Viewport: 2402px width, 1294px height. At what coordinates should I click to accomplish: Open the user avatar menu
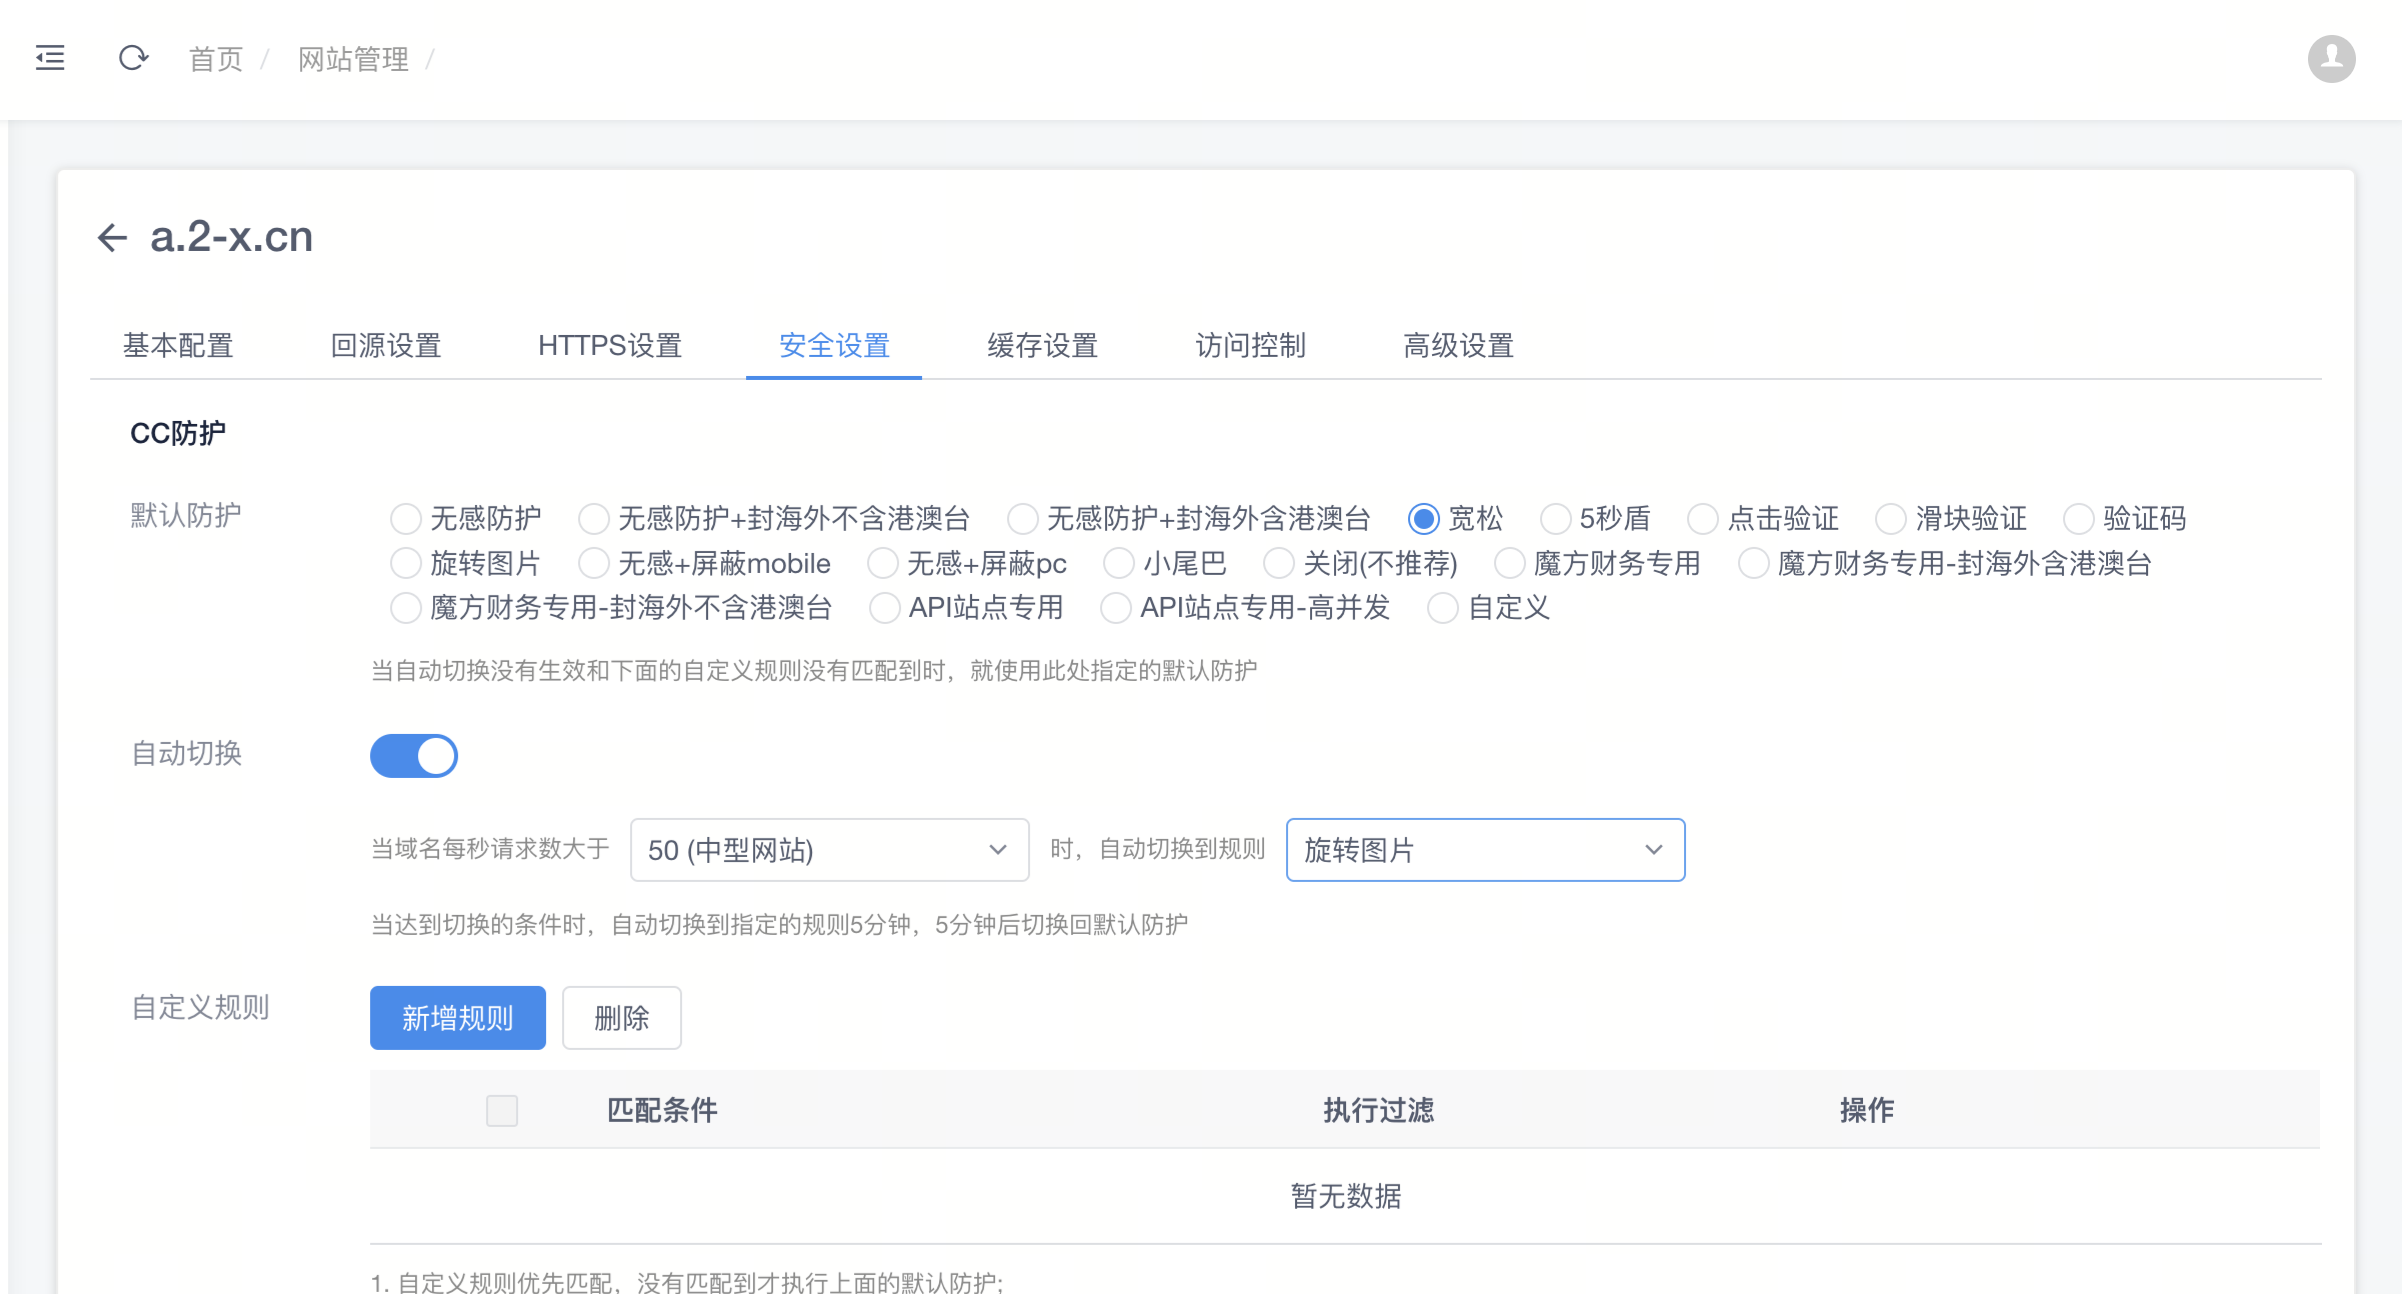click(x=2330, y=58)
